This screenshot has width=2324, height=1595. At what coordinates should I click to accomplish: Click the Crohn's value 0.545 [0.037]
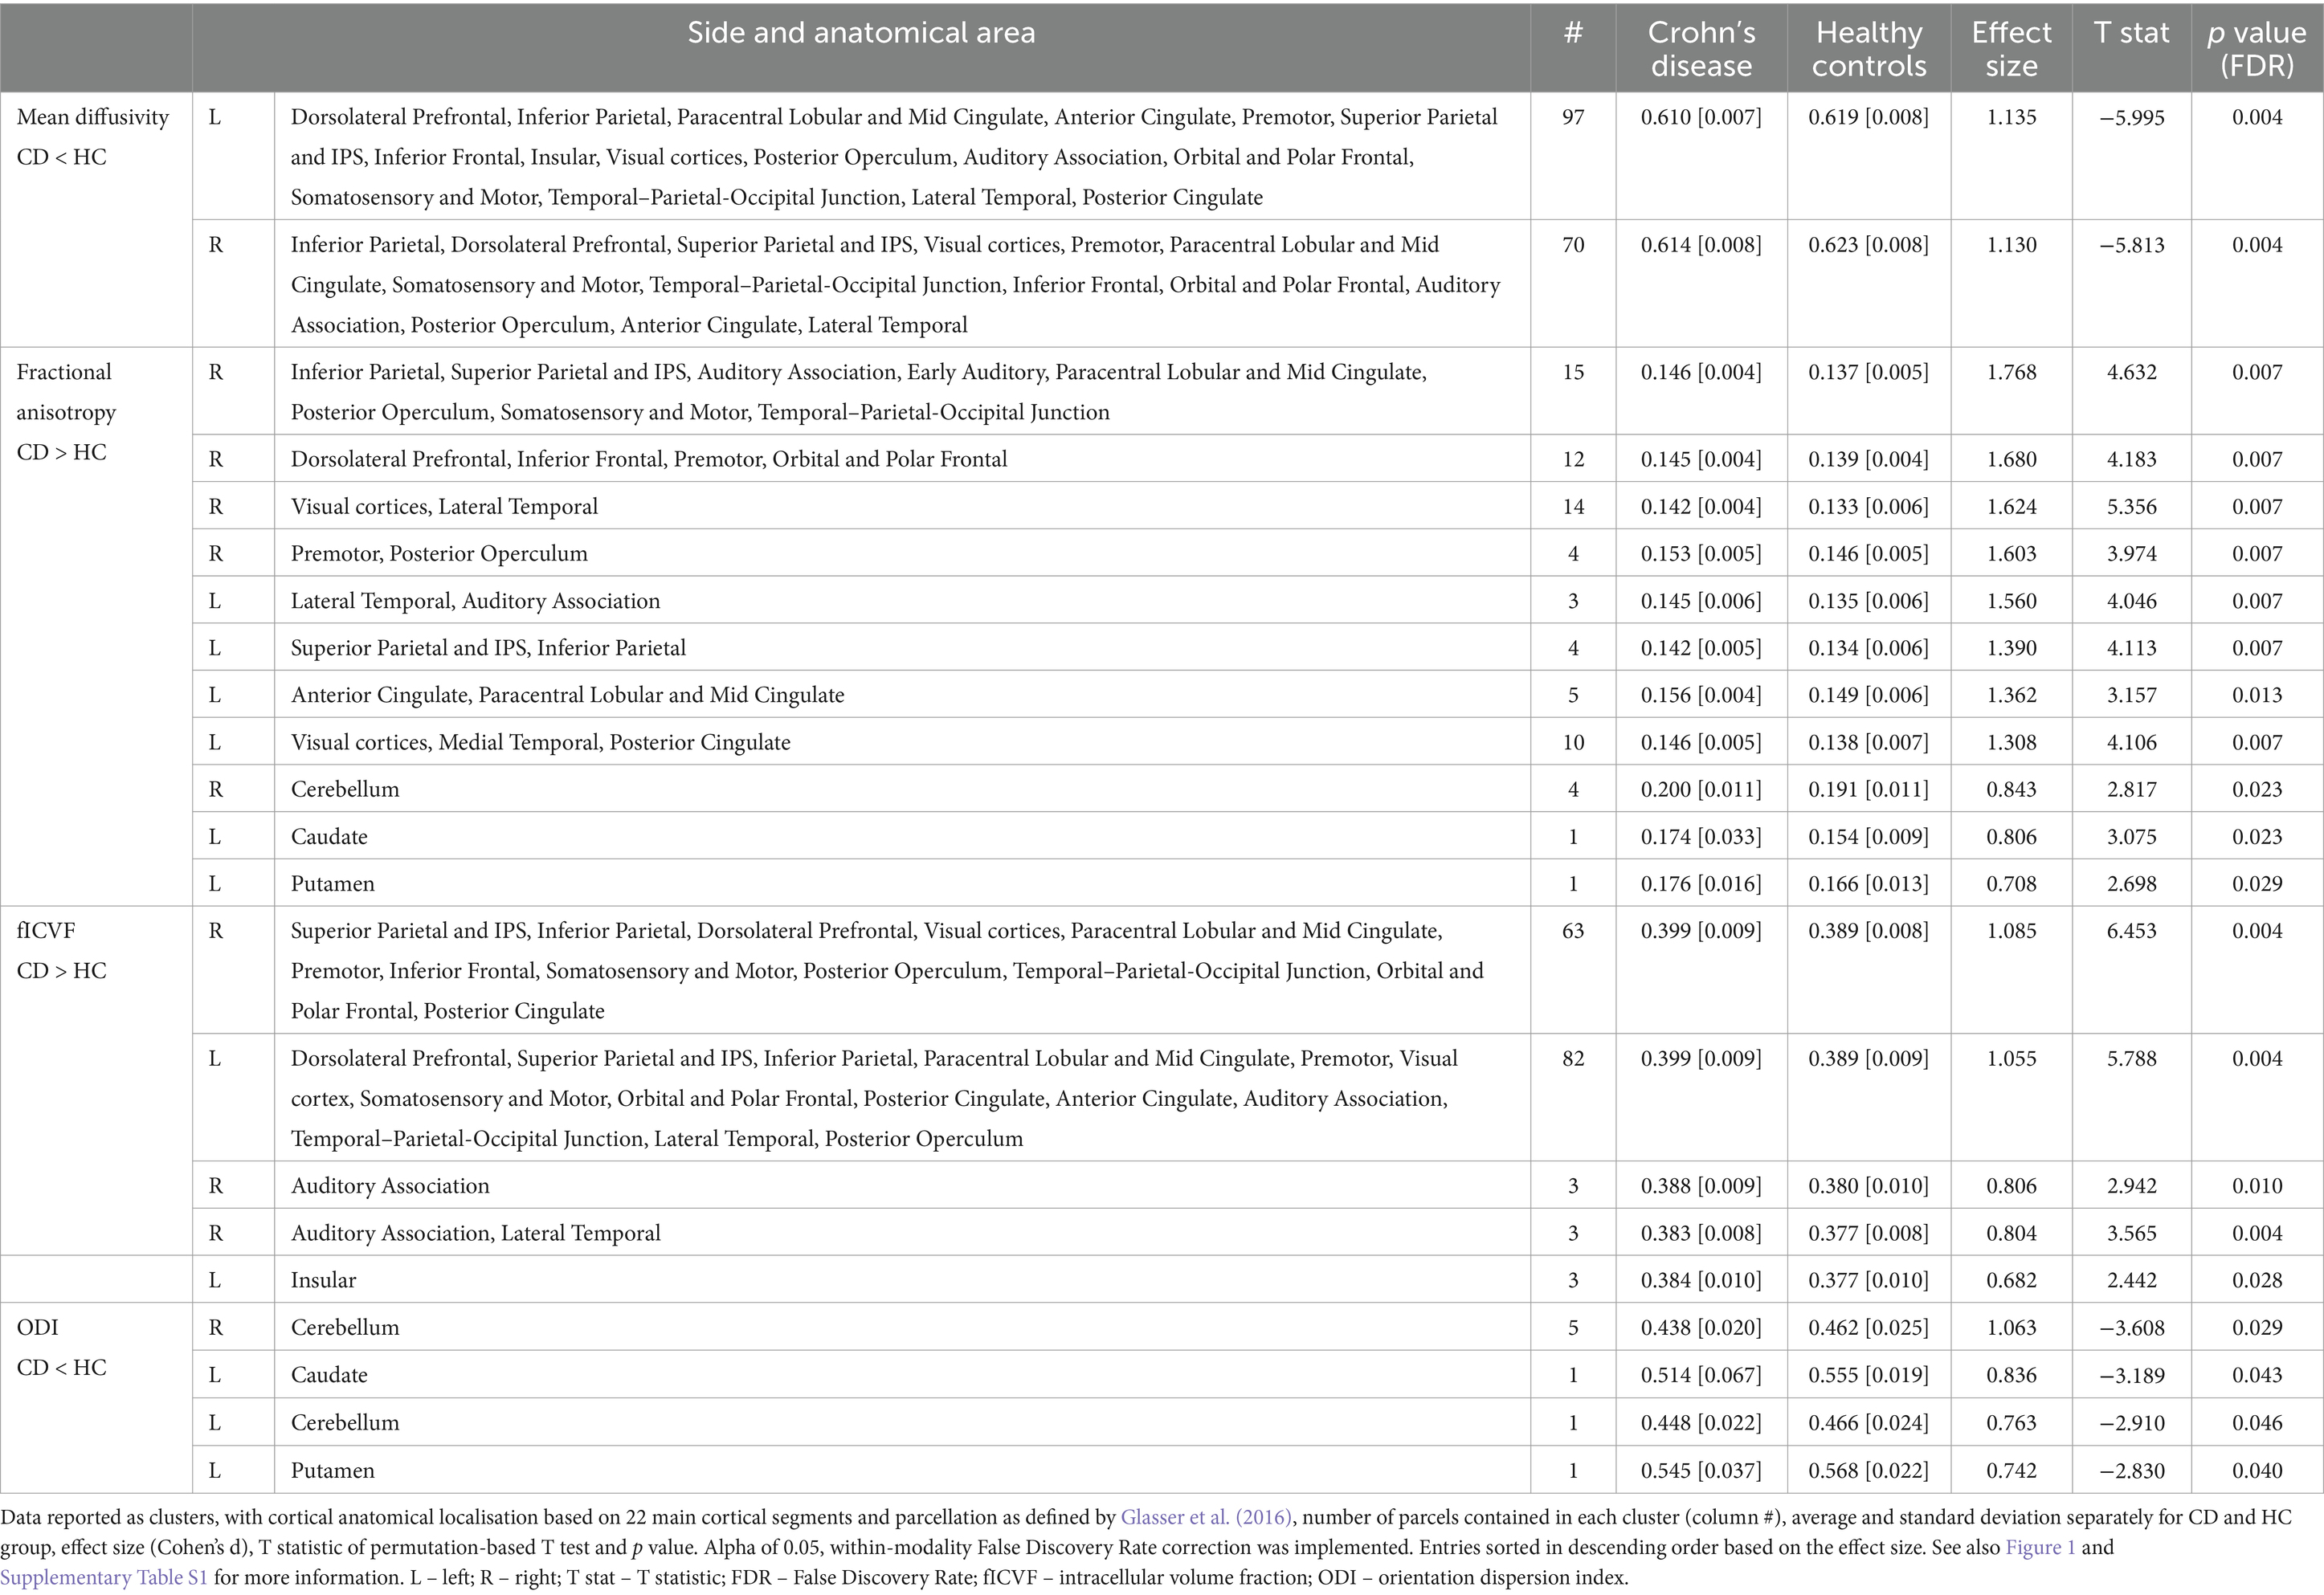coord(1701,1471)
